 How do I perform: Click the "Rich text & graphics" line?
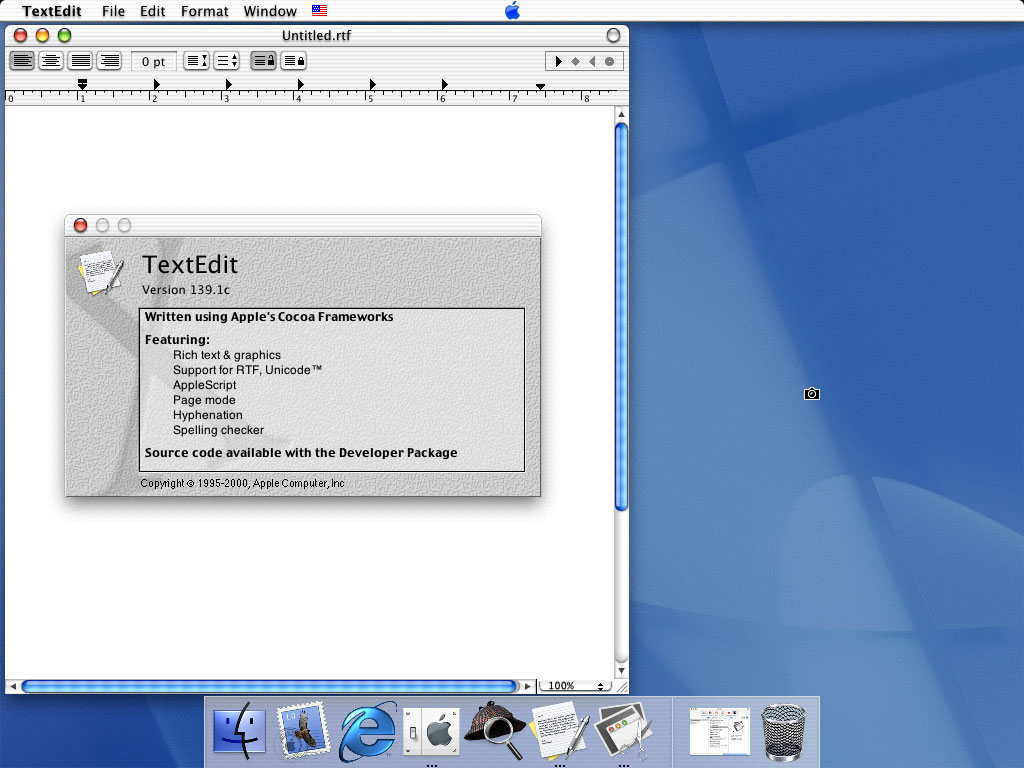pyautogui.click(x=227, y=355)
